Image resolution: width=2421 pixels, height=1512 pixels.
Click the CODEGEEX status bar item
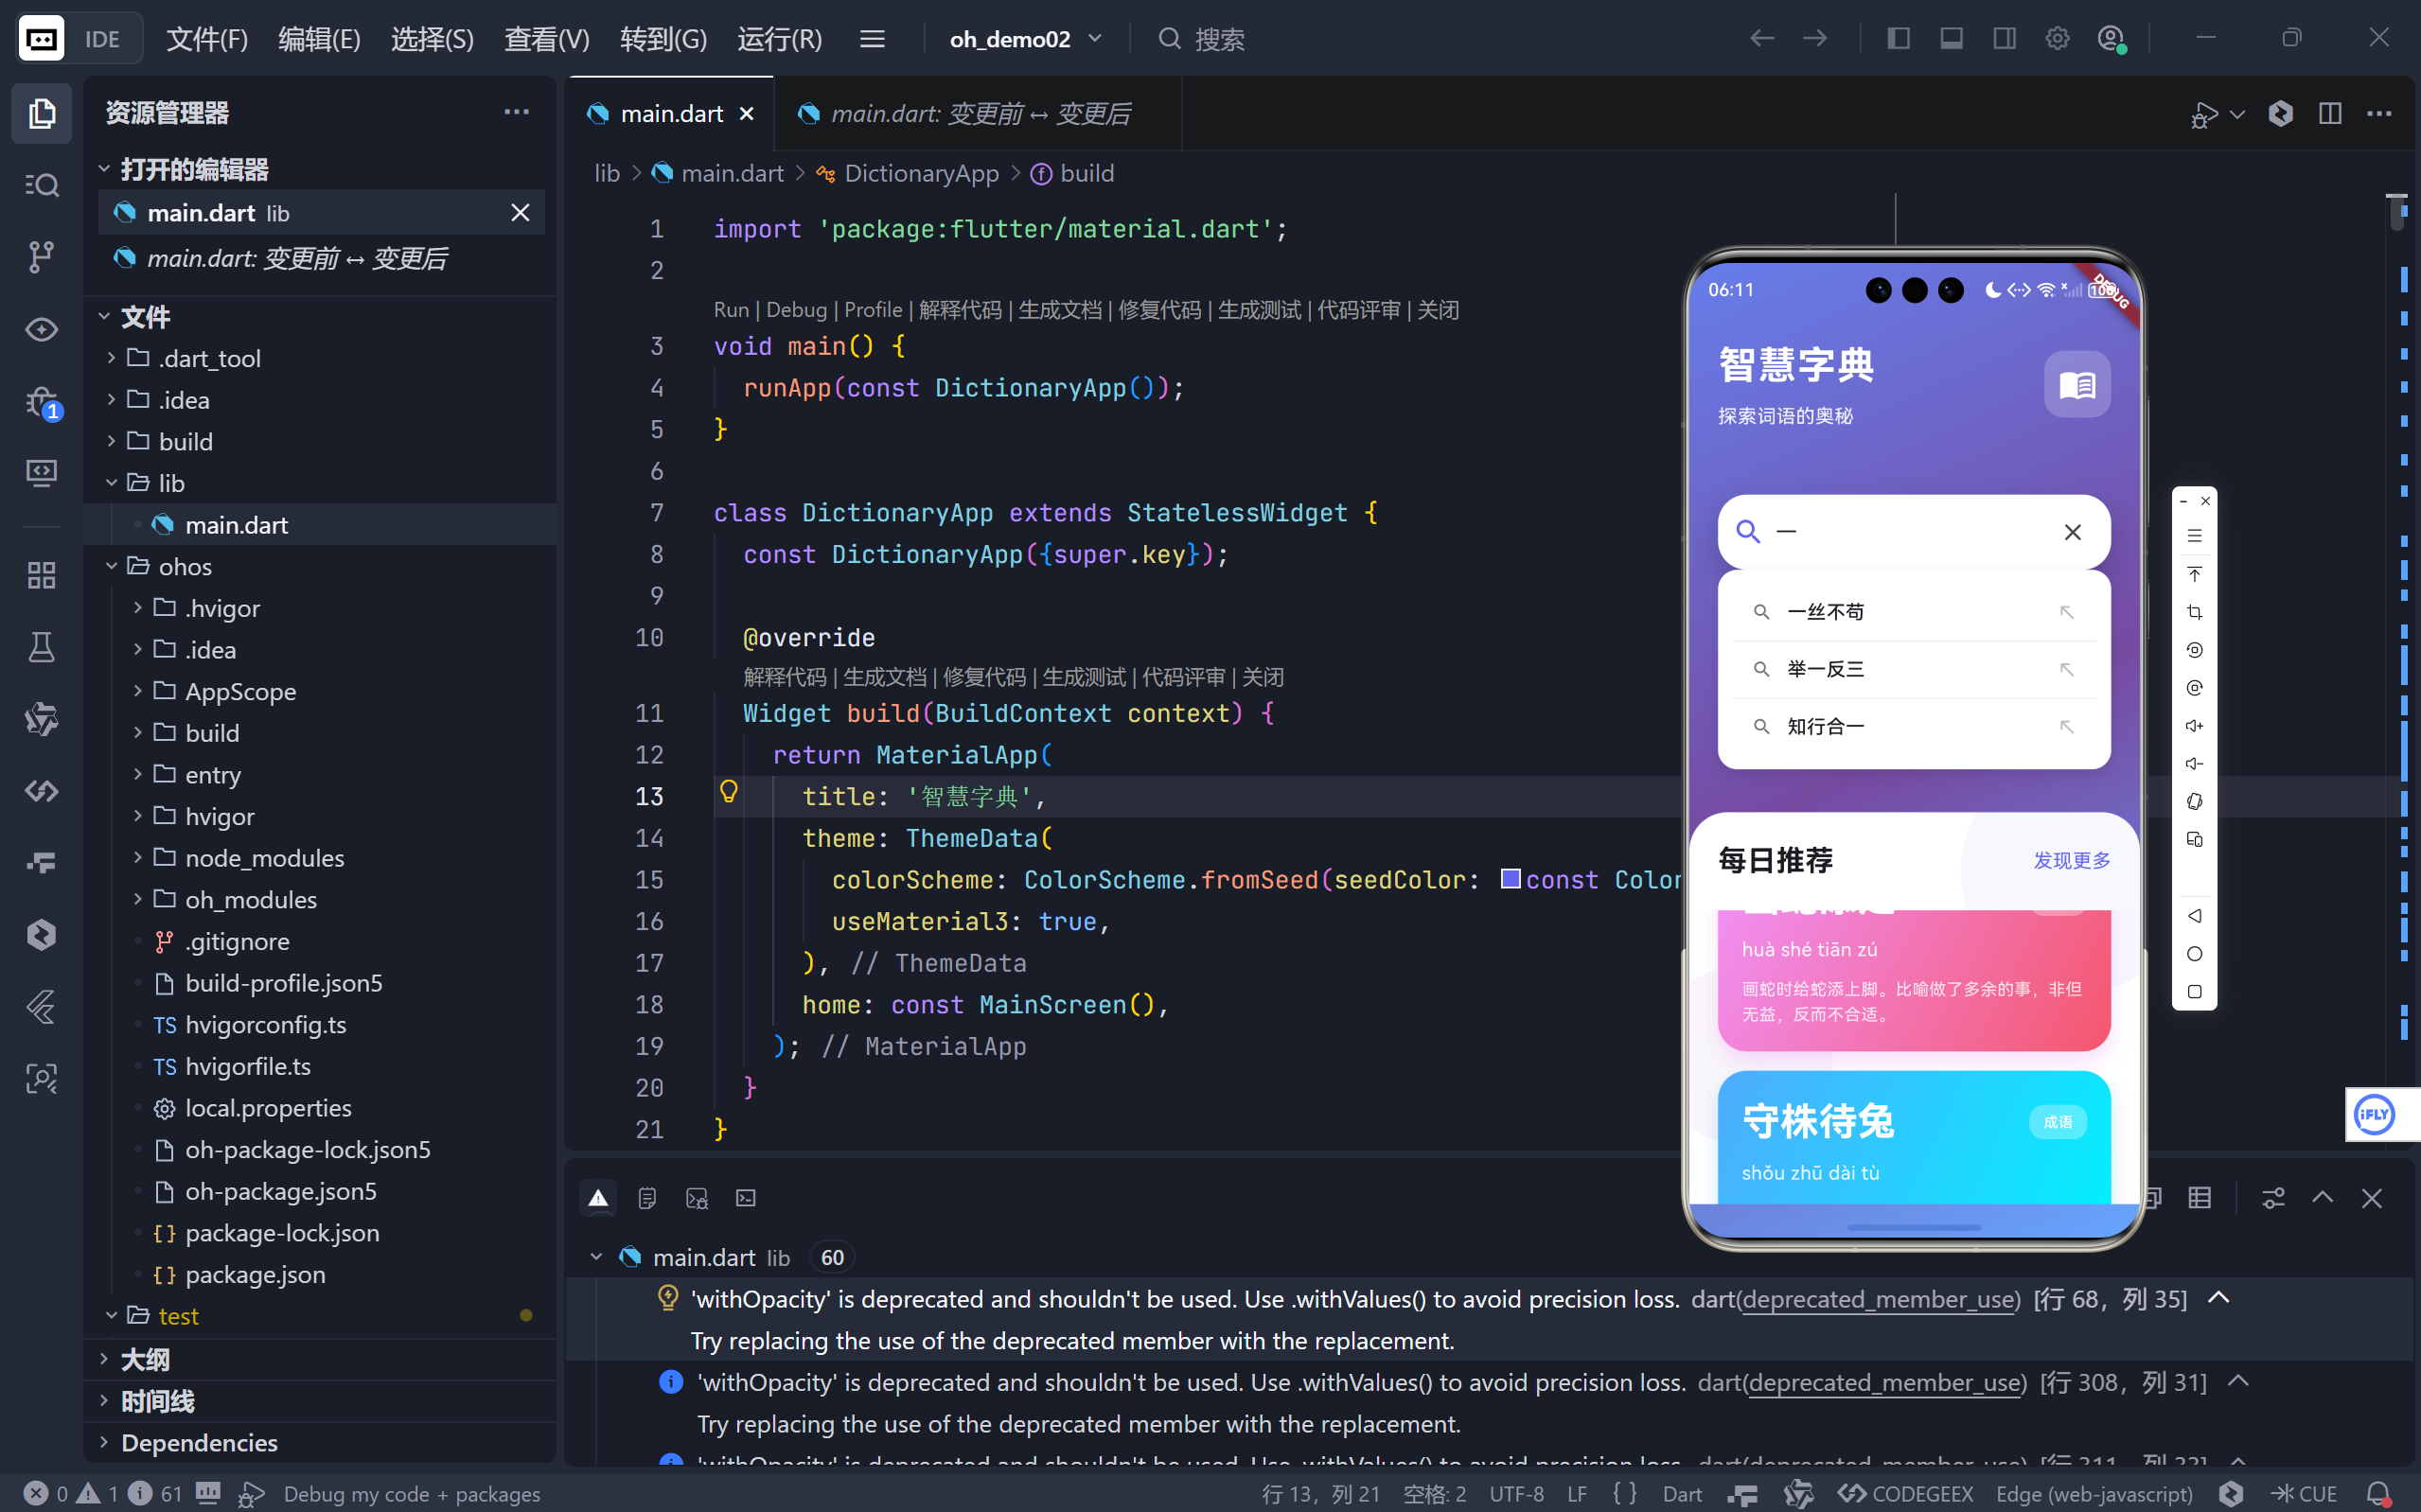tap(1906, 1494)
